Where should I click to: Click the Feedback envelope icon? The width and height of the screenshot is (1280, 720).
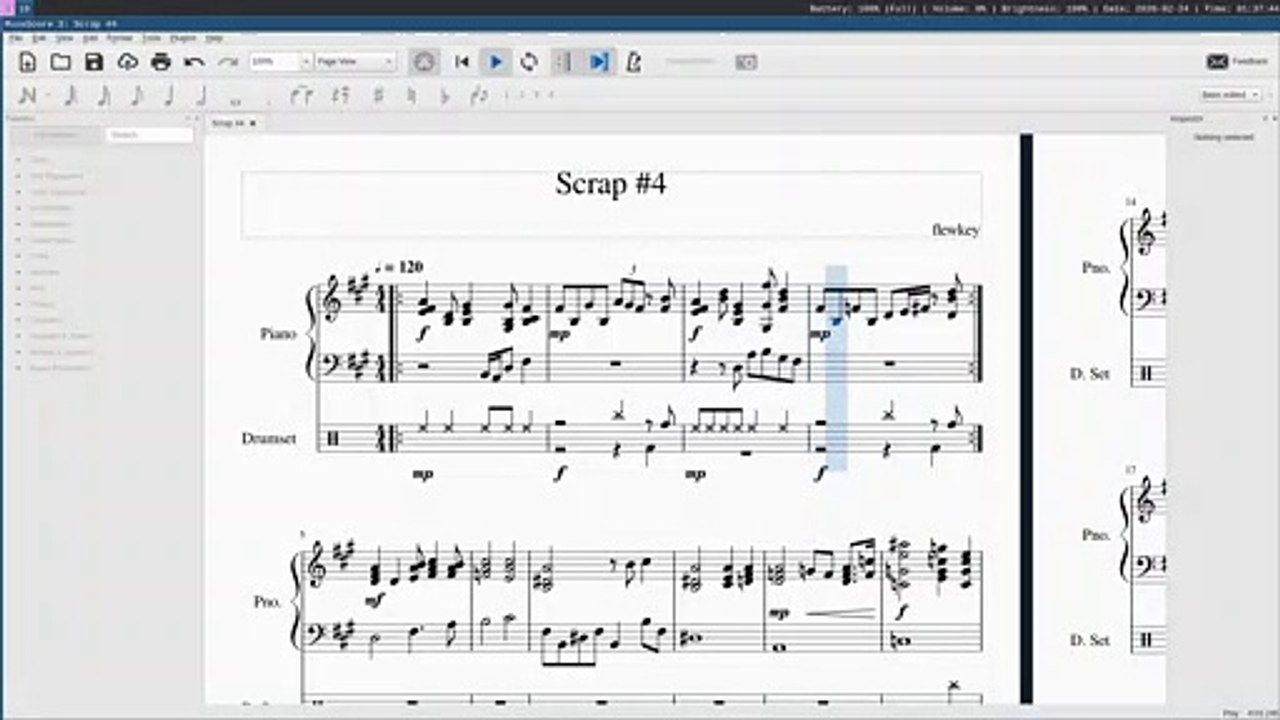tap(1217, 61)
